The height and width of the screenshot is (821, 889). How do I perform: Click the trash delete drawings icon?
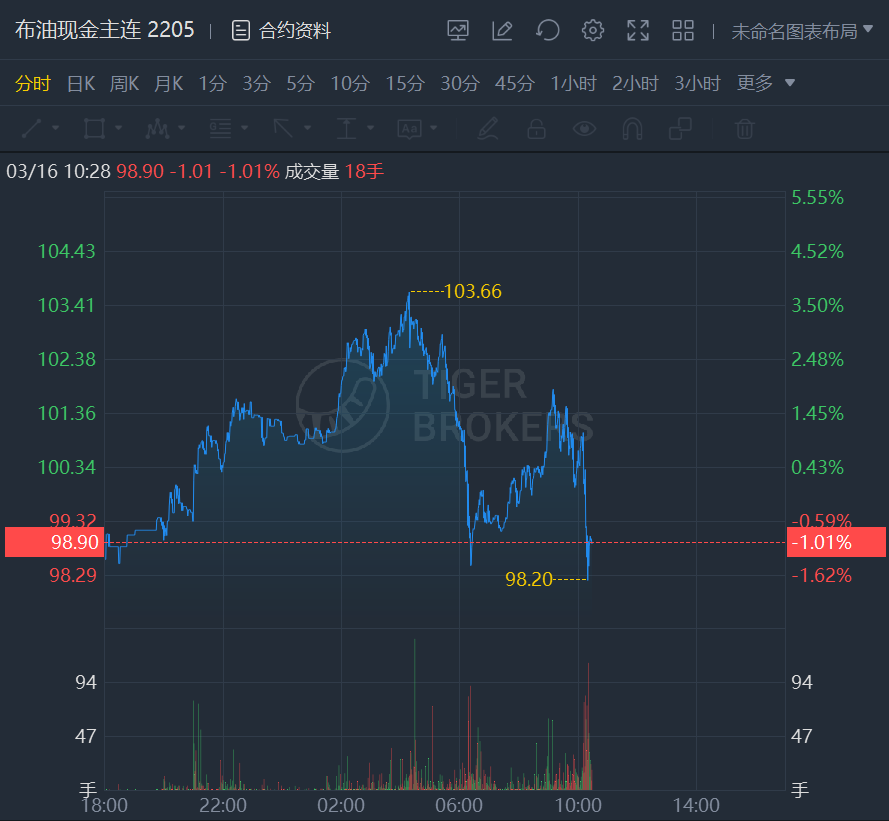point(744,128)
